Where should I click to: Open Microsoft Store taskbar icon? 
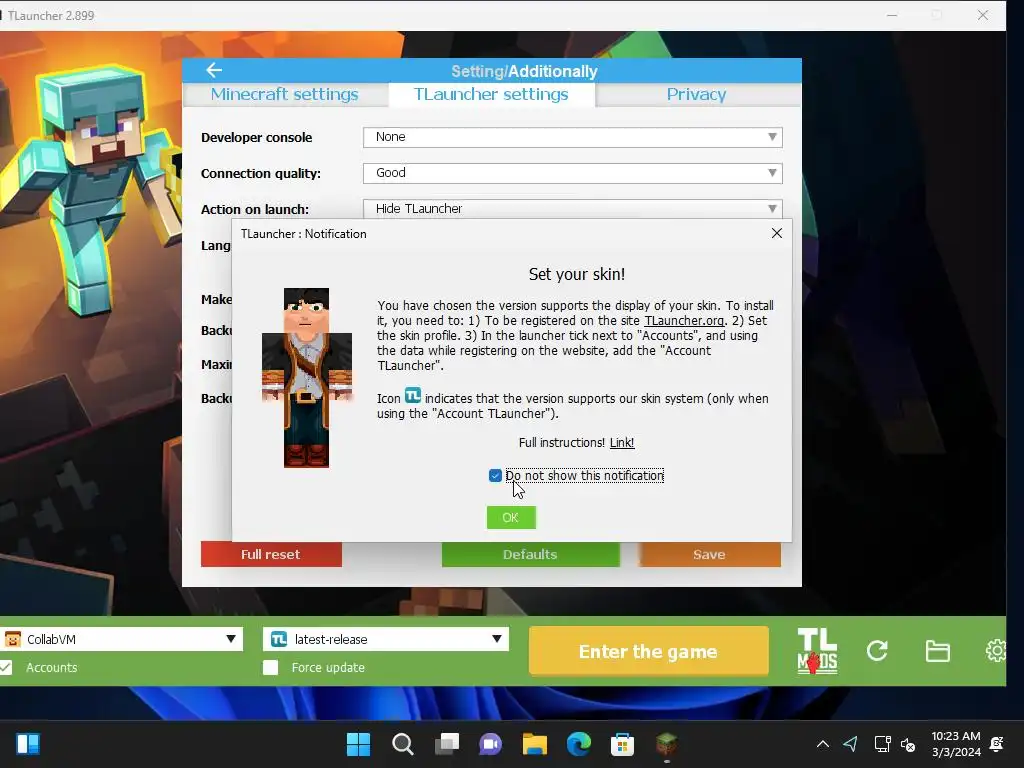[x=622, y=744]
